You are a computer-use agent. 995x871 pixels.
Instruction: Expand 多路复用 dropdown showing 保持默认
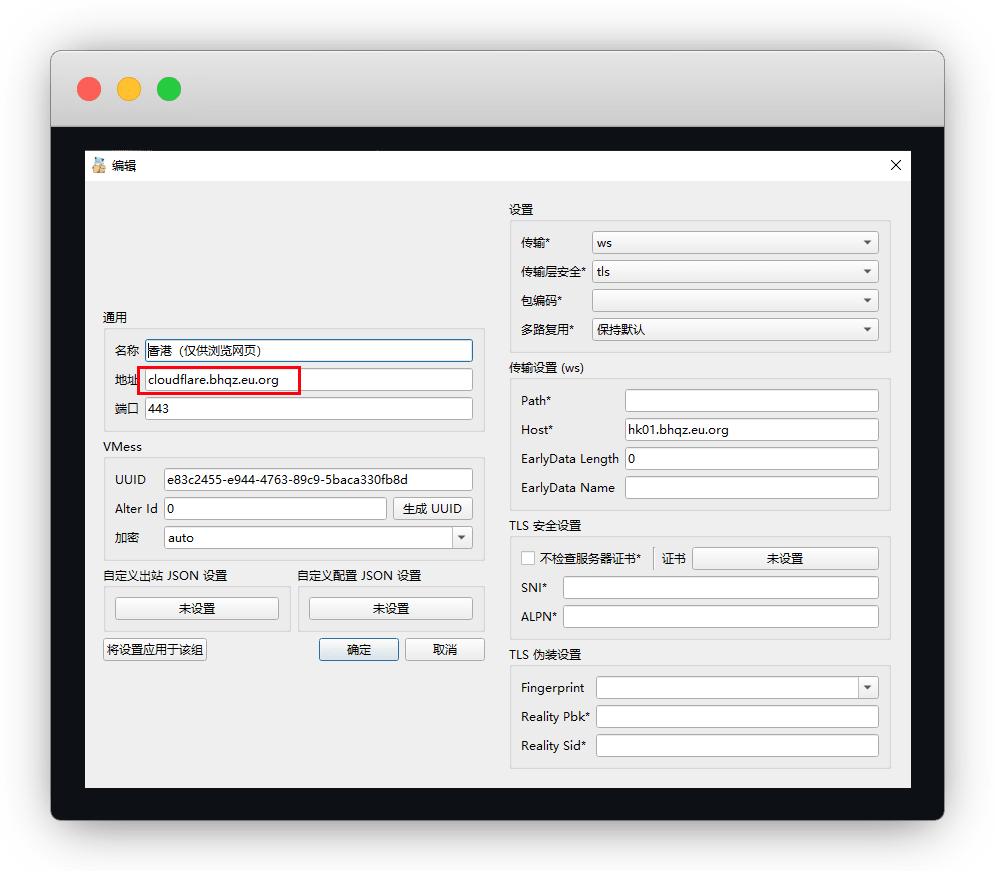pos(735,329)
